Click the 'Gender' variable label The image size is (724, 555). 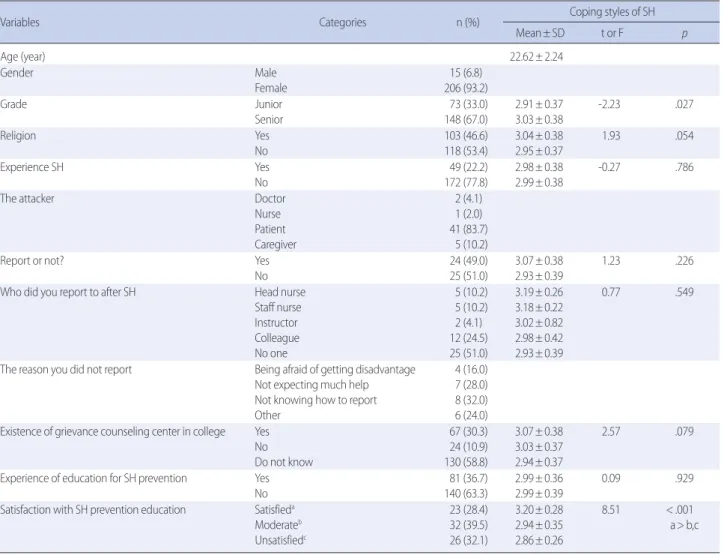17,73
